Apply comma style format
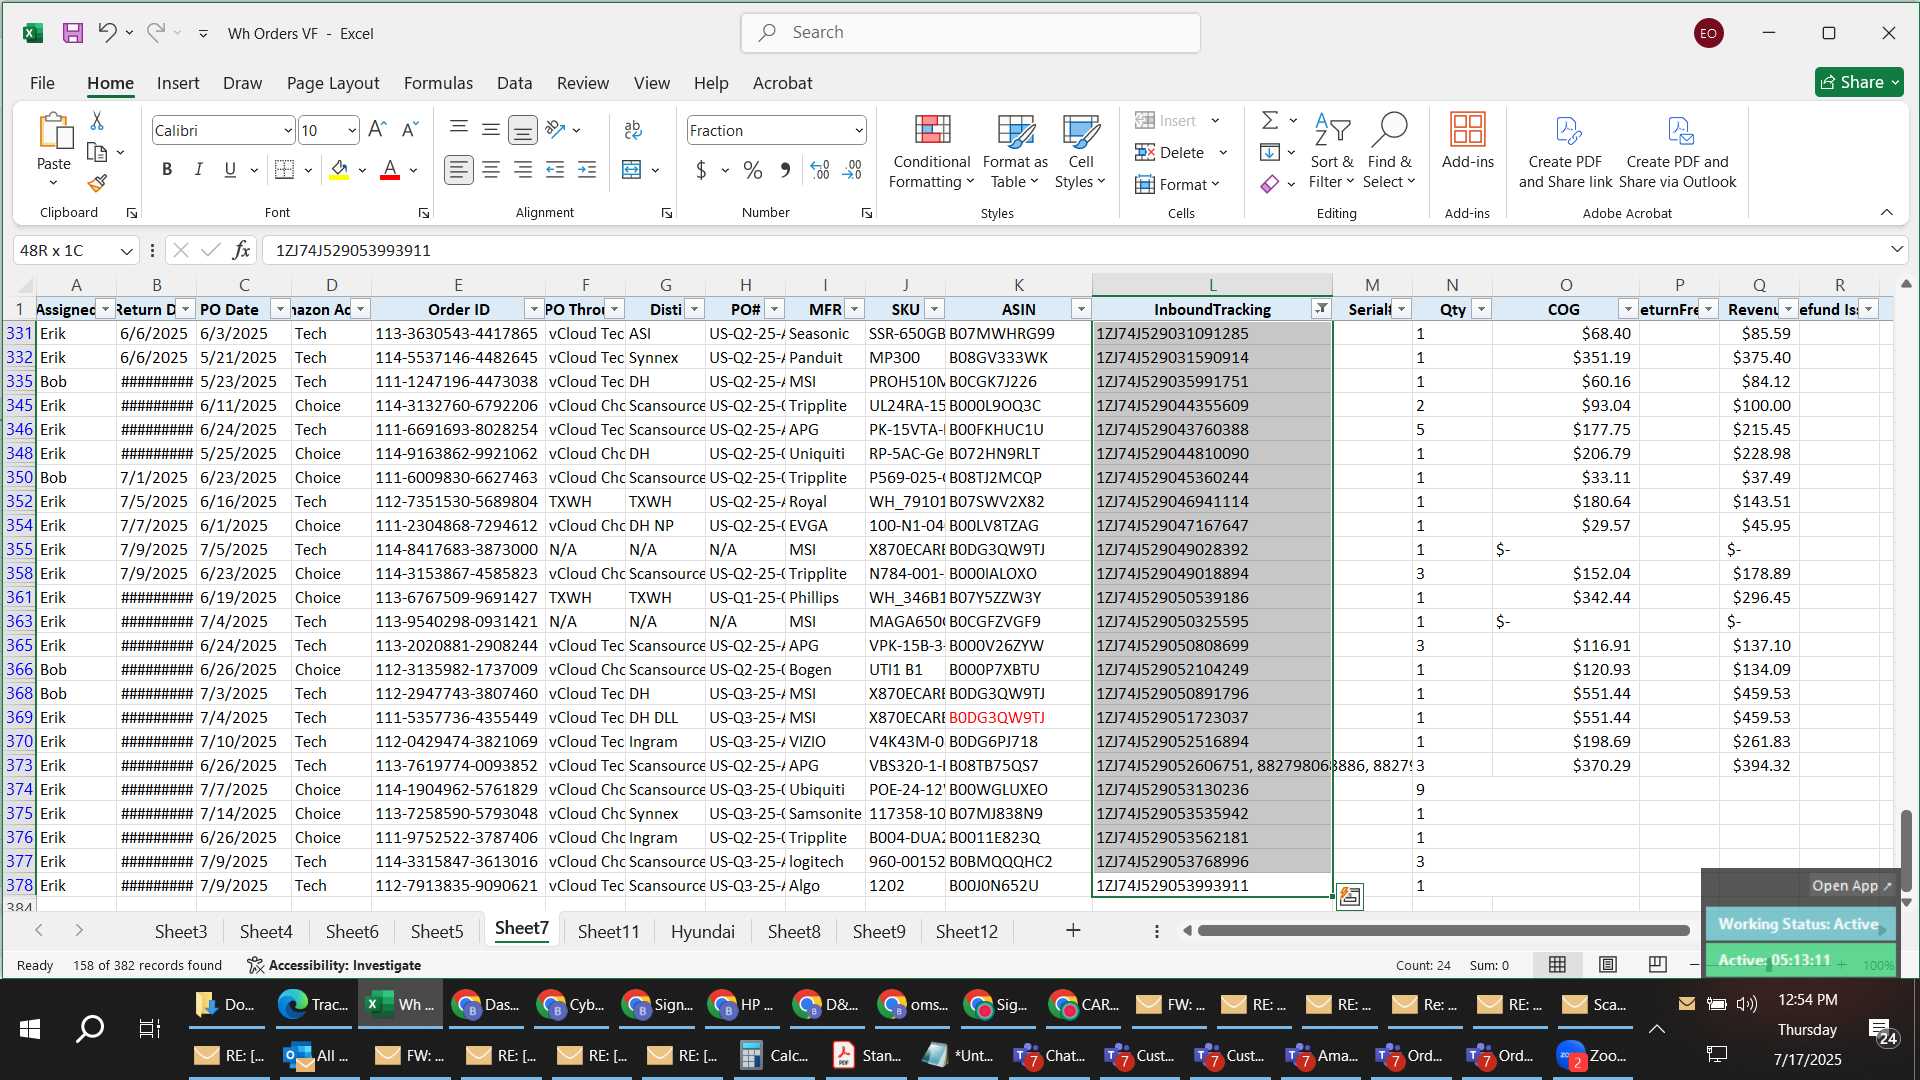Viewport: 1920px width, 1080px height. pos(785,170)
